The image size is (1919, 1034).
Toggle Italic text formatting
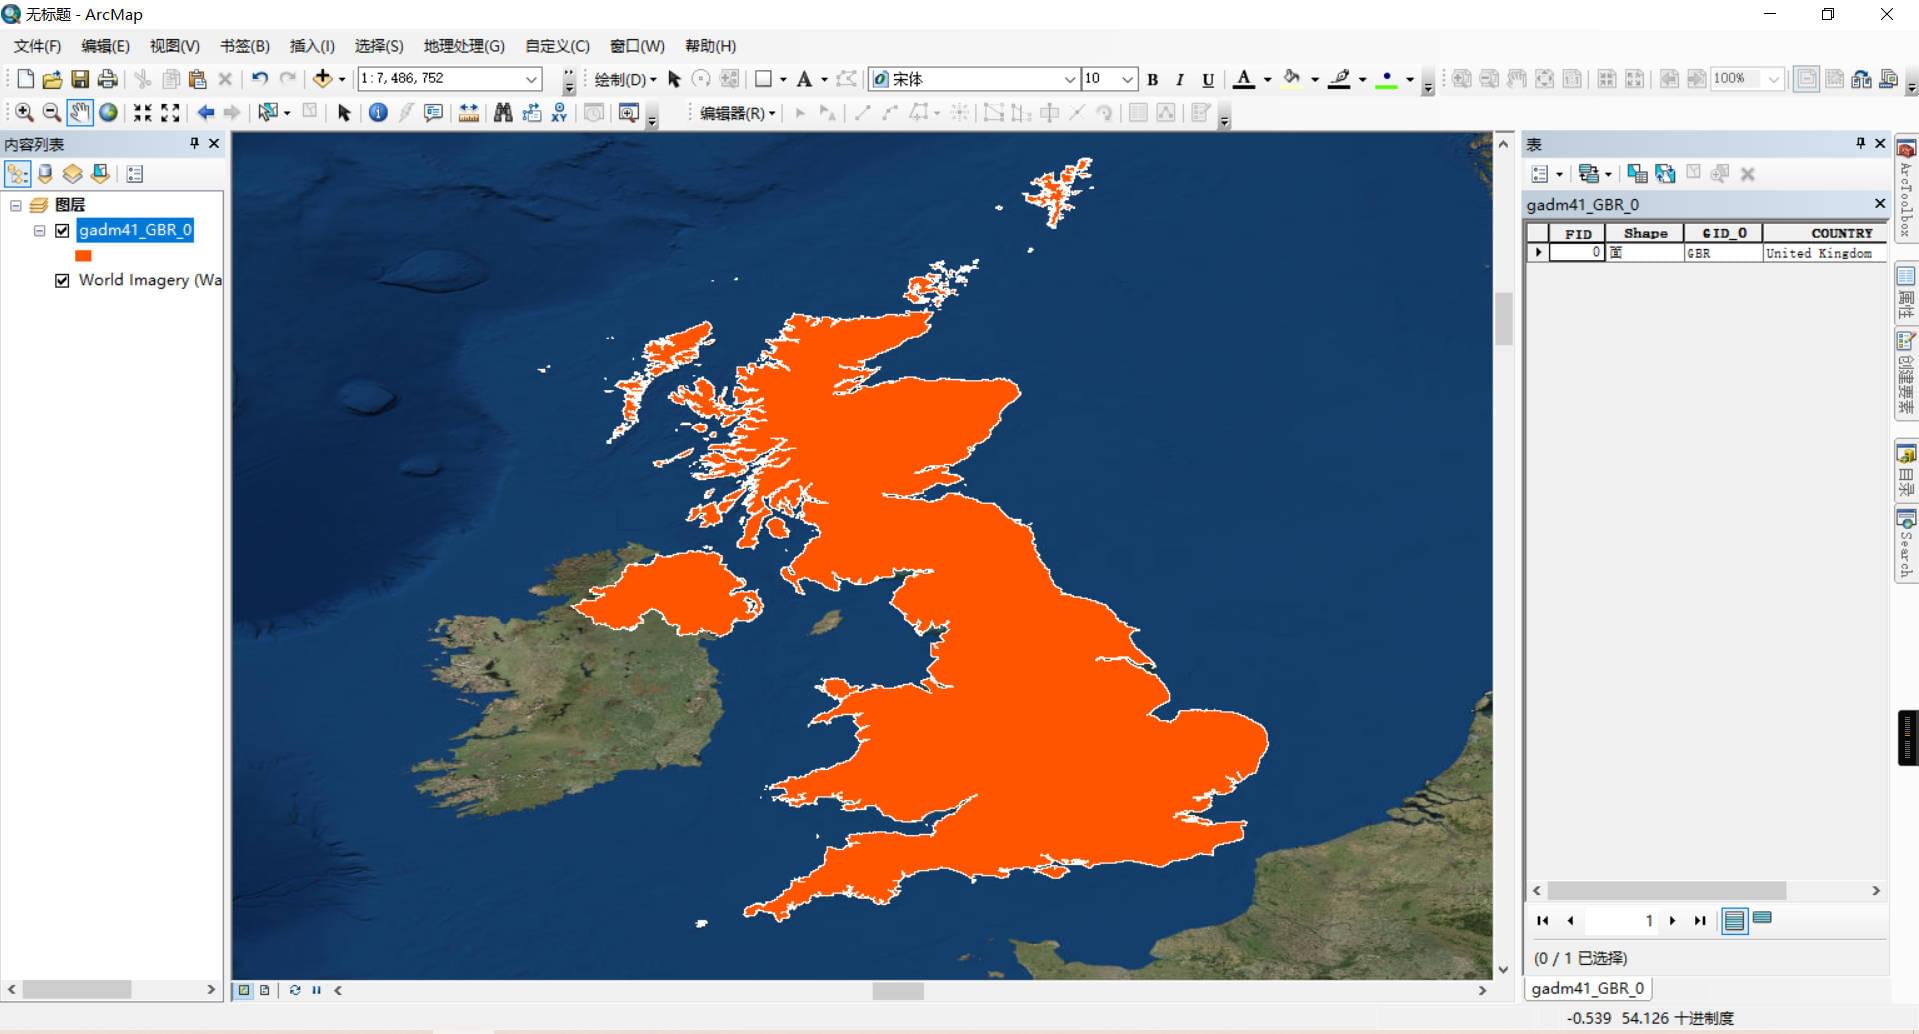1180,80
